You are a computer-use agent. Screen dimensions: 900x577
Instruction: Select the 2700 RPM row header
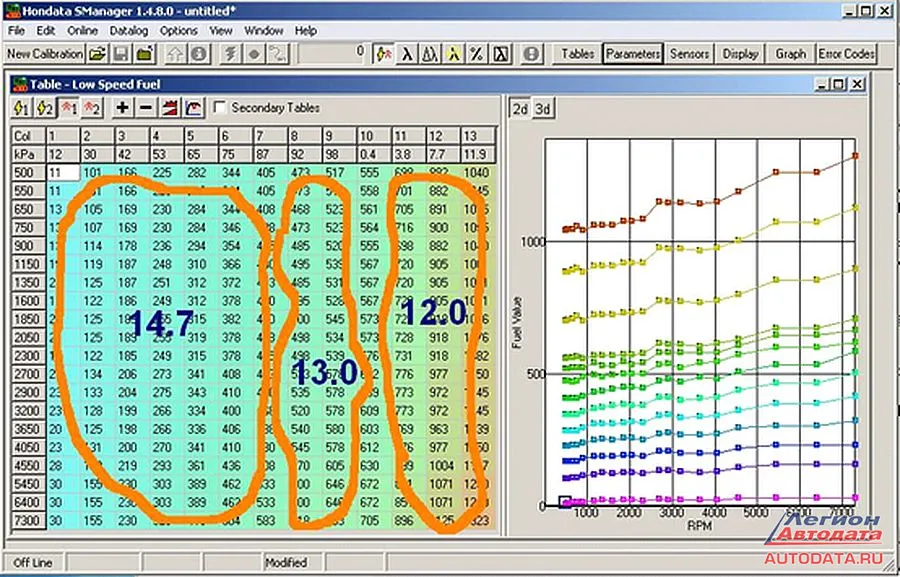click(29, 374)
